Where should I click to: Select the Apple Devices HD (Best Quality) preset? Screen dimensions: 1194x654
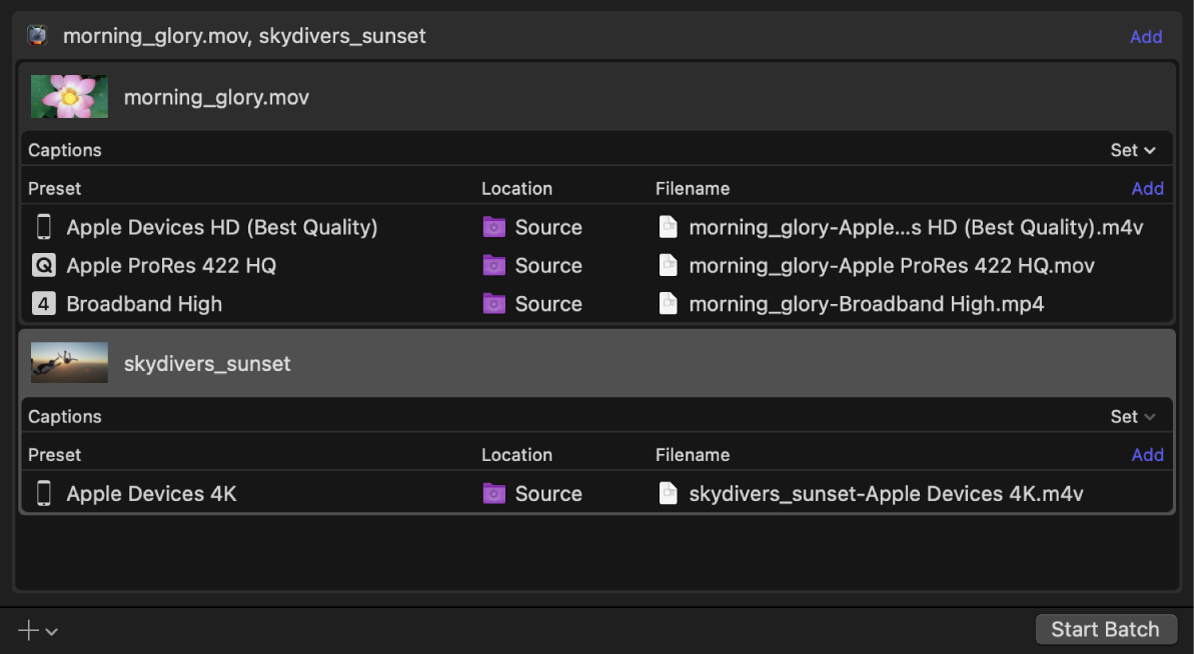[x=222, y=228]
